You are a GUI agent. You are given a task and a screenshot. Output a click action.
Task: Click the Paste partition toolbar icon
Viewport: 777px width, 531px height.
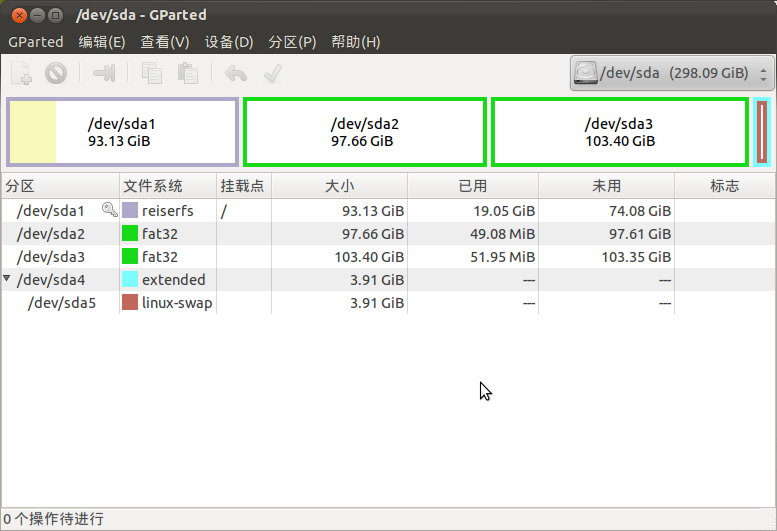pyautogui.click(x=188, y=73)
